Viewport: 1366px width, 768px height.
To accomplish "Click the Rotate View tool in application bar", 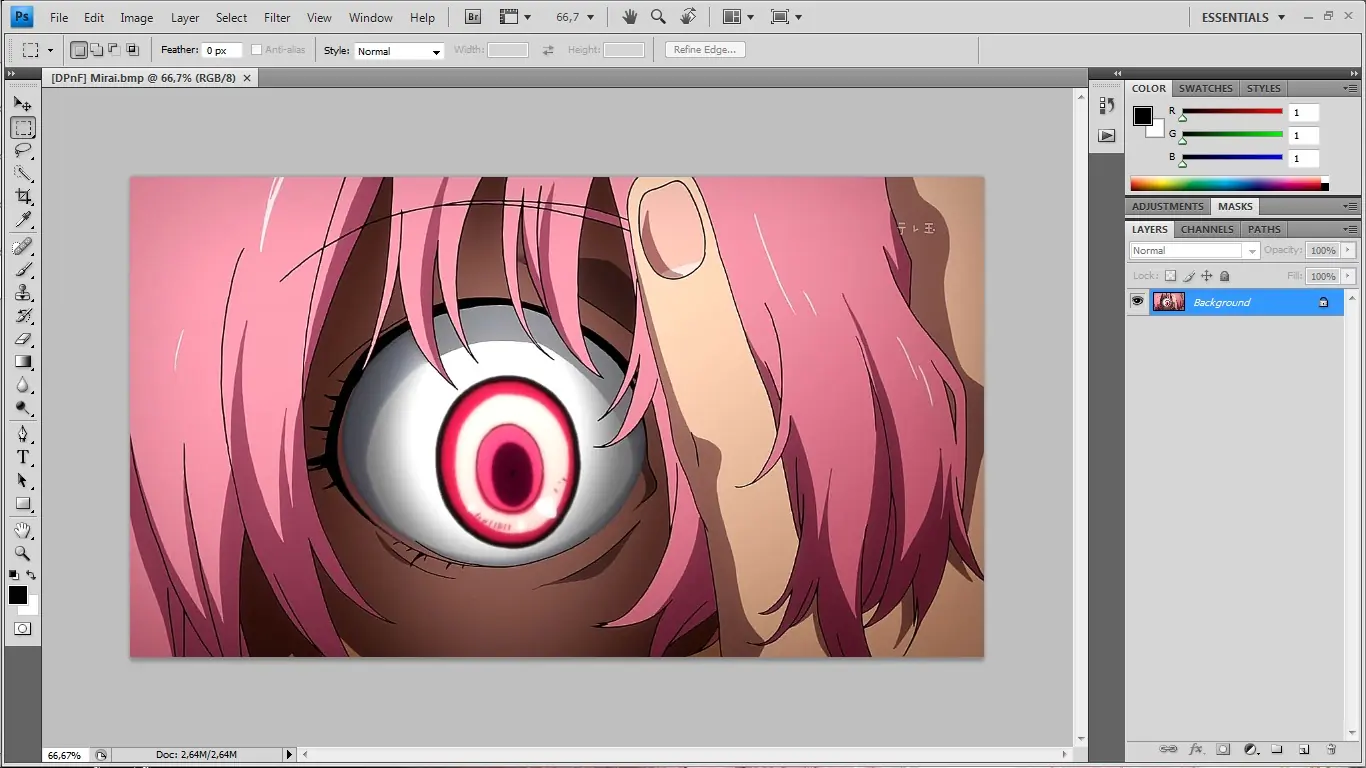I will click(x=688, y=17).
